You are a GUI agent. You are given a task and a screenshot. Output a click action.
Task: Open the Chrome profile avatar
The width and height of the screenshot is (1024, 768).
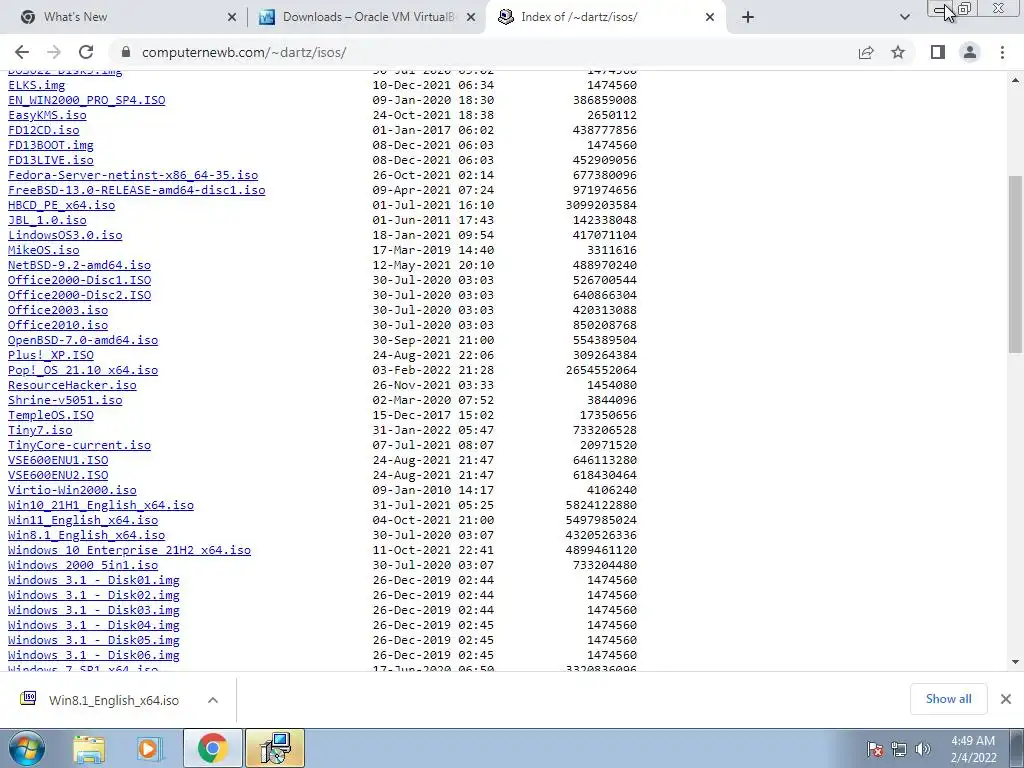click(970, 52)
